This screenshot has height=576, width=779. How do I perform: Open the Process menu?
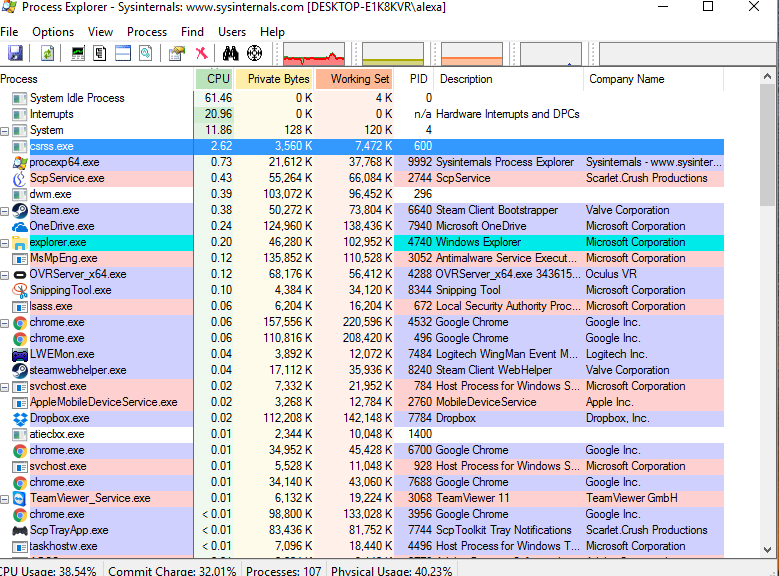pyautogui.click(x=147, y=32)
